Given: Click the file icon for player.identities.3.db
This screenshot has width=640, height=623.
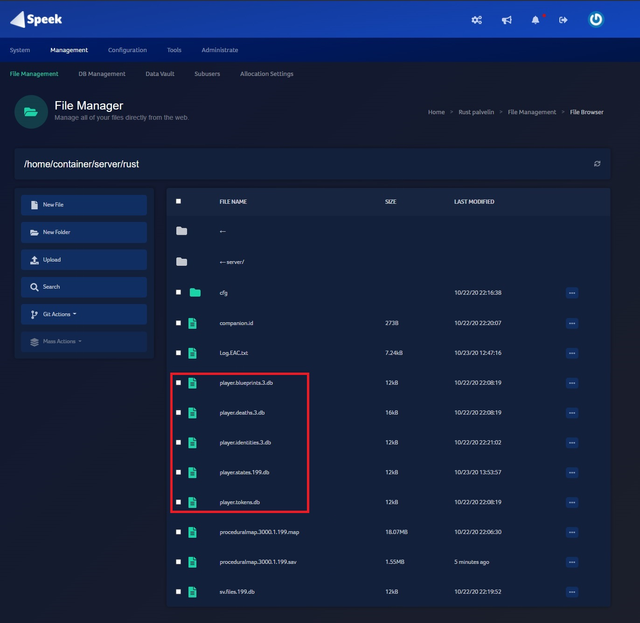Looking at the screenshot, I should (x=192, y=443).
